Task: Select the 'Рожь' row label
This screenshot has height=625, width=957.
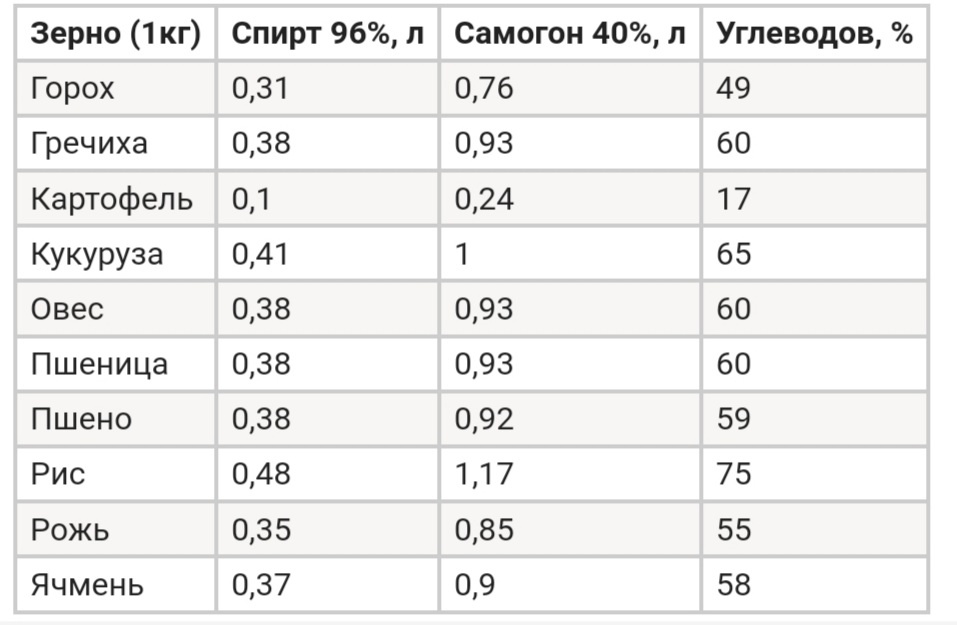Action: [x=70, y=530]
